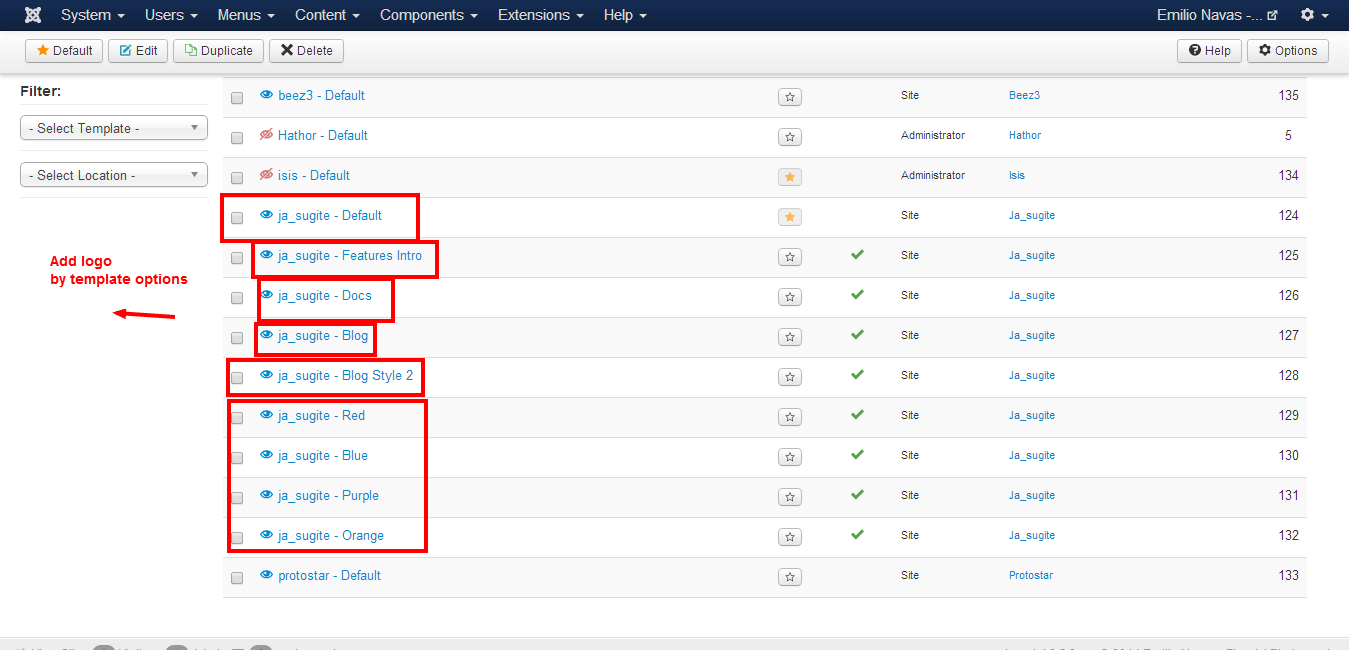1349x650 pixels.
Task: Open style link ja_sugite - Blog Style 2
Action: coord(345,375)
